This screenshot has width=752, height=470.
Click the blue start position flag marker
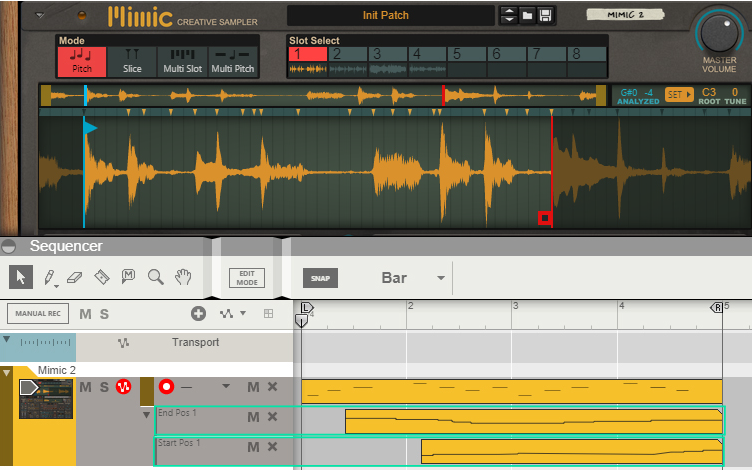click(90, 128)
